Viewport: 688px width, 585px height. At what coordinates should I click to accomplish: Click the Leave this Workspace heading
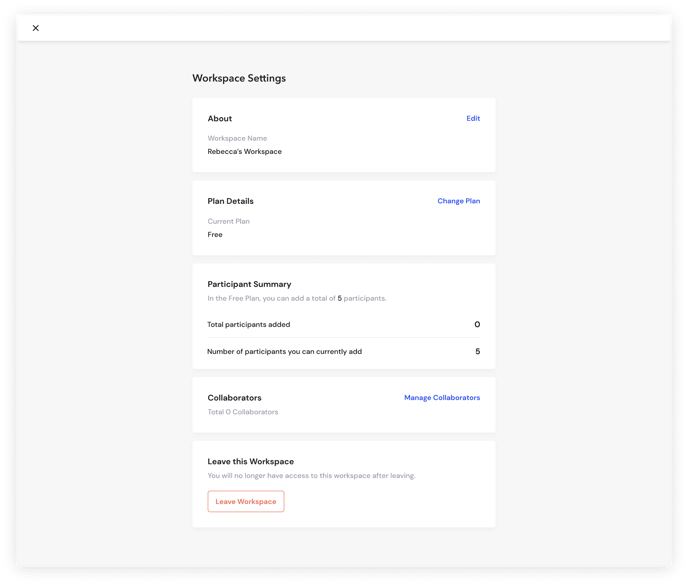(x=251, y=462)
